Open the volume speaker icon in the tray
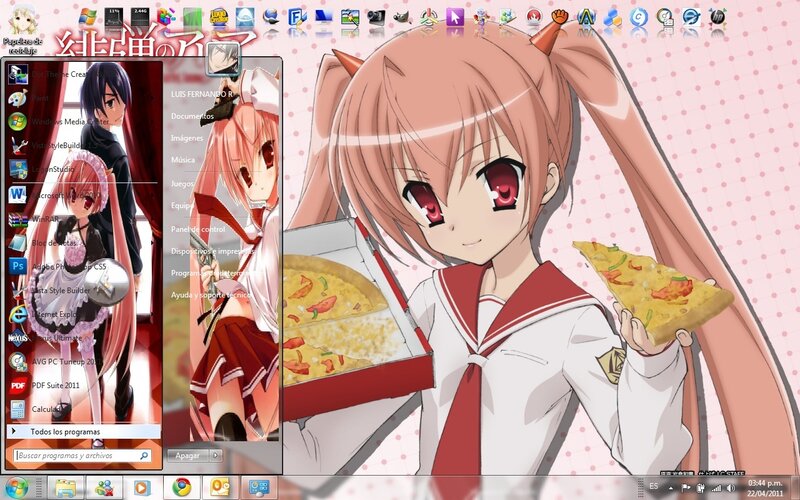800x500 pixels. point(731,488)
